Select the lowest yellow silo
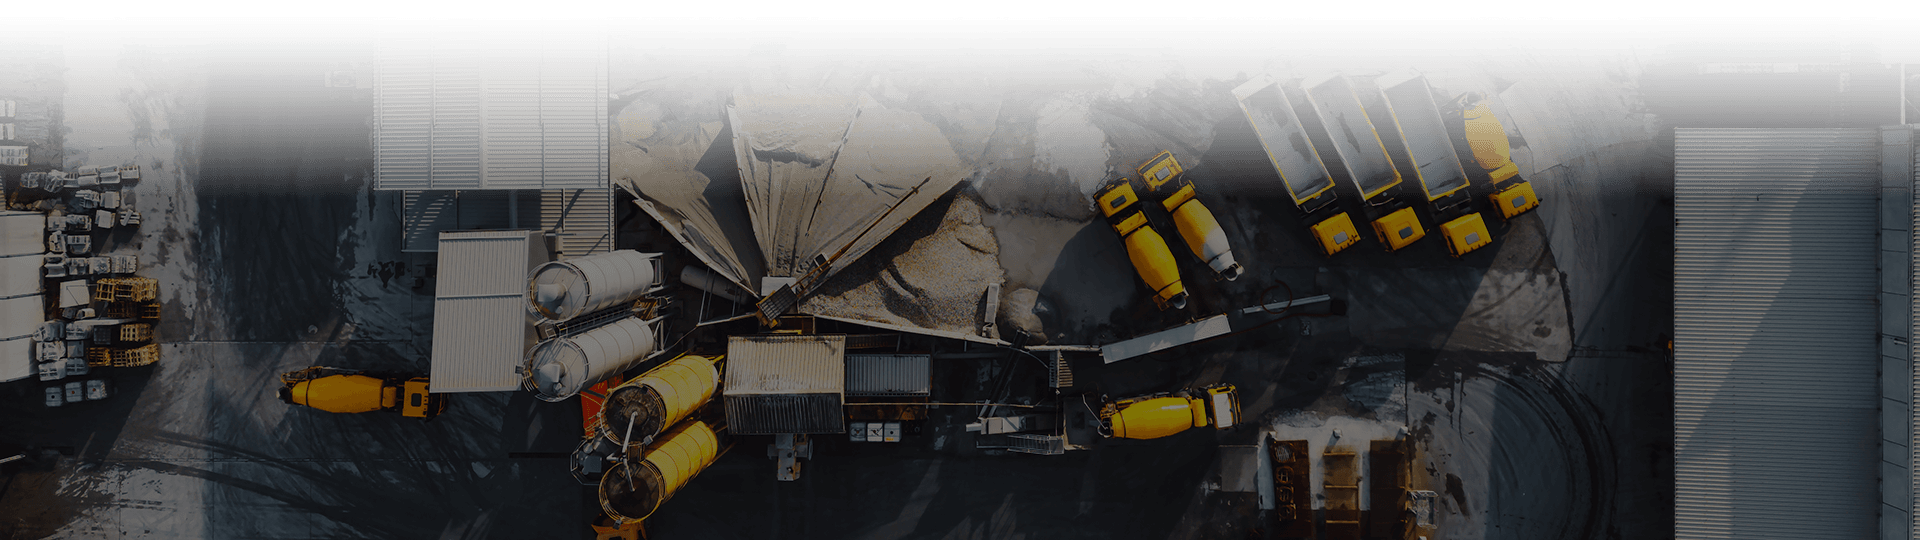Viewport: 1920px width, 540px height. point(659,470)
